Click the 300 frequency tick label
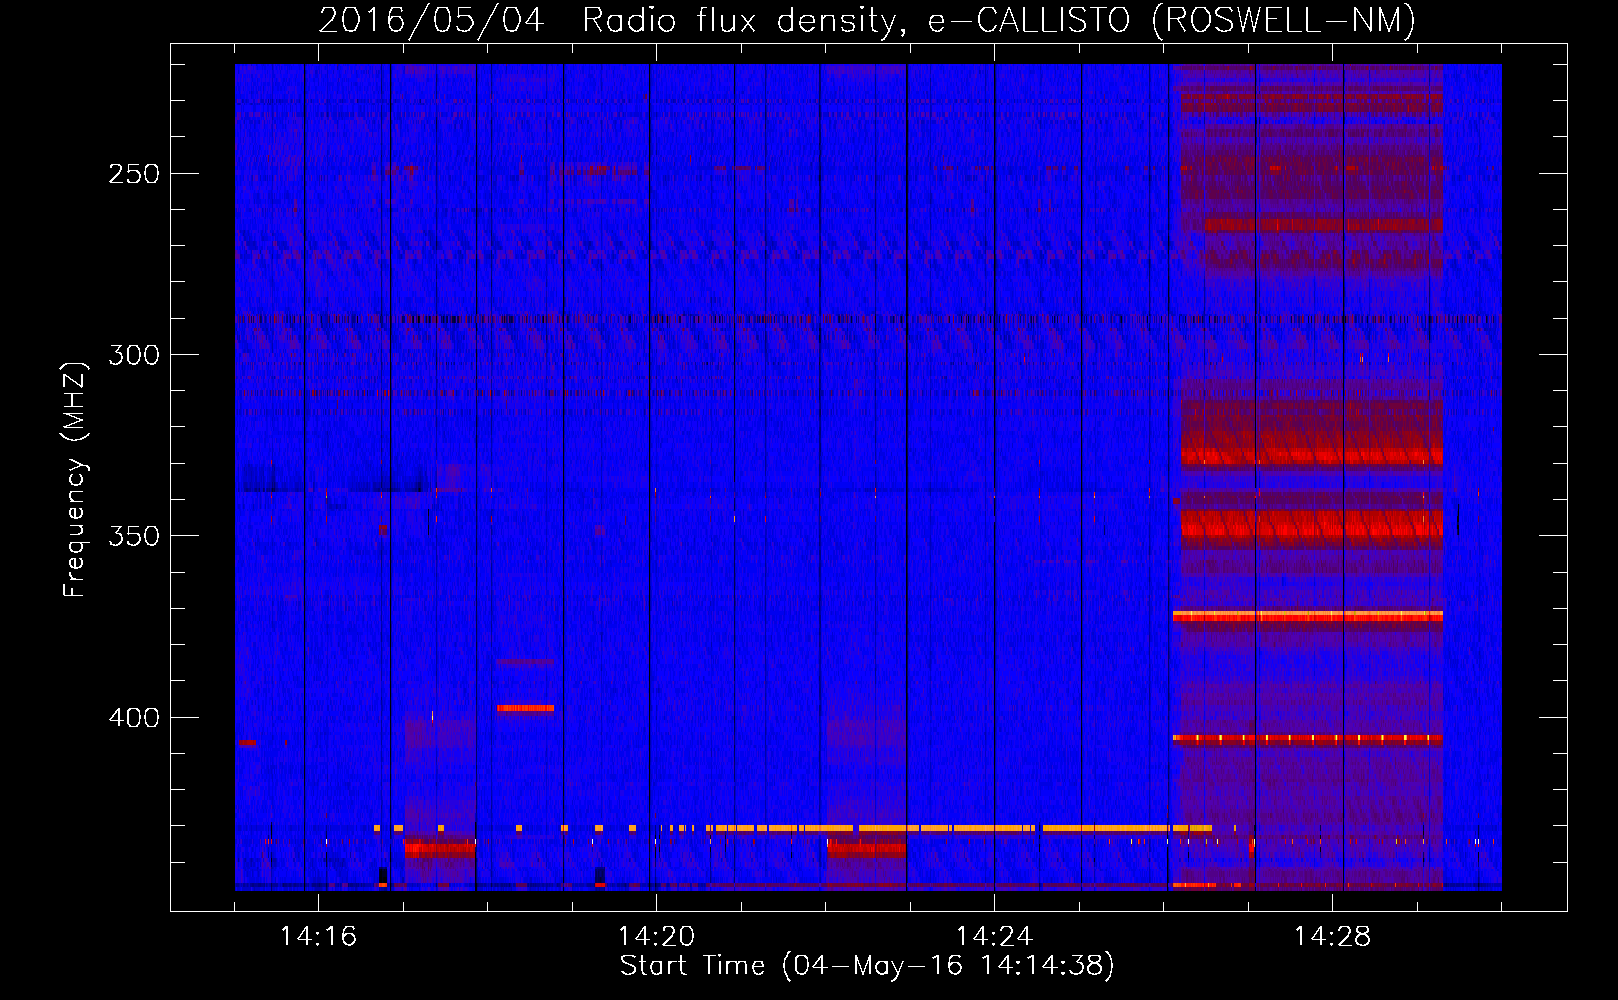 (134, 355)
